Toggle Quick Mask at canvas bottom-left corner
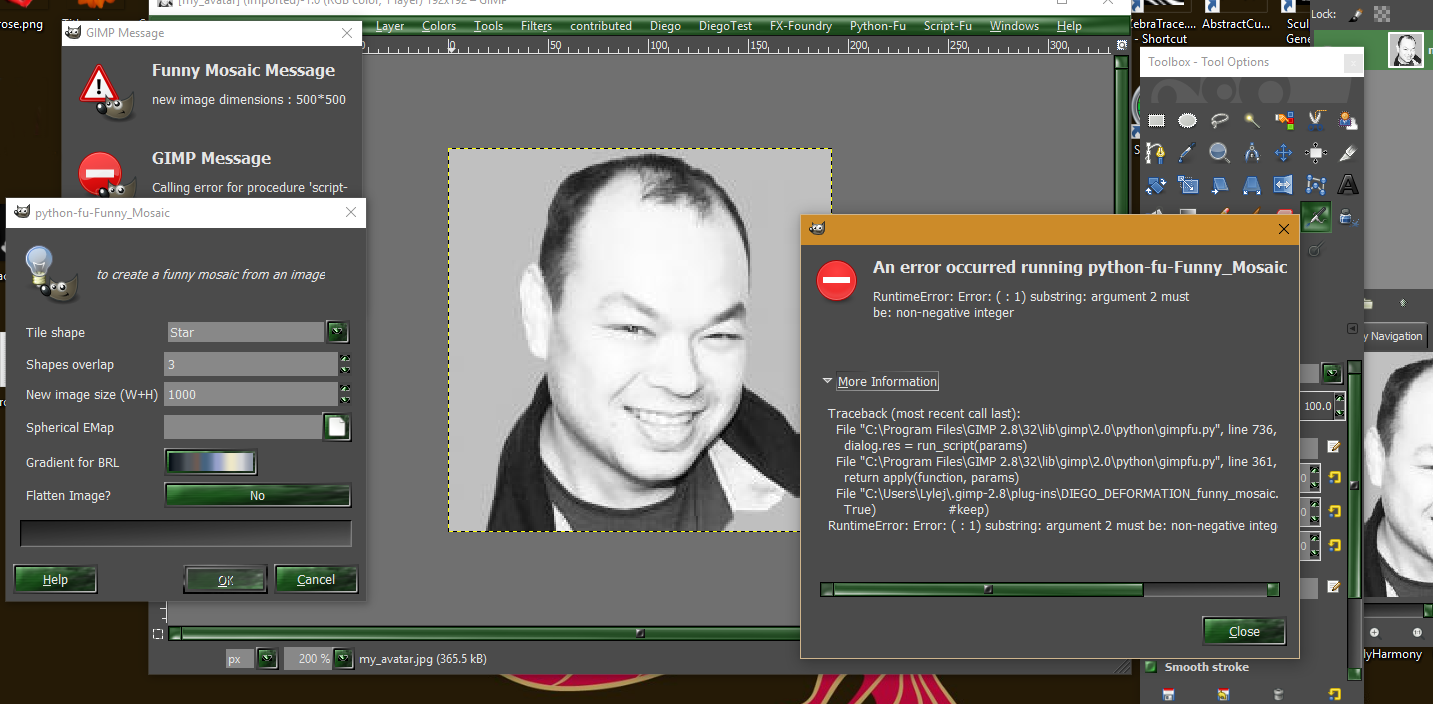 pos(158,634)
